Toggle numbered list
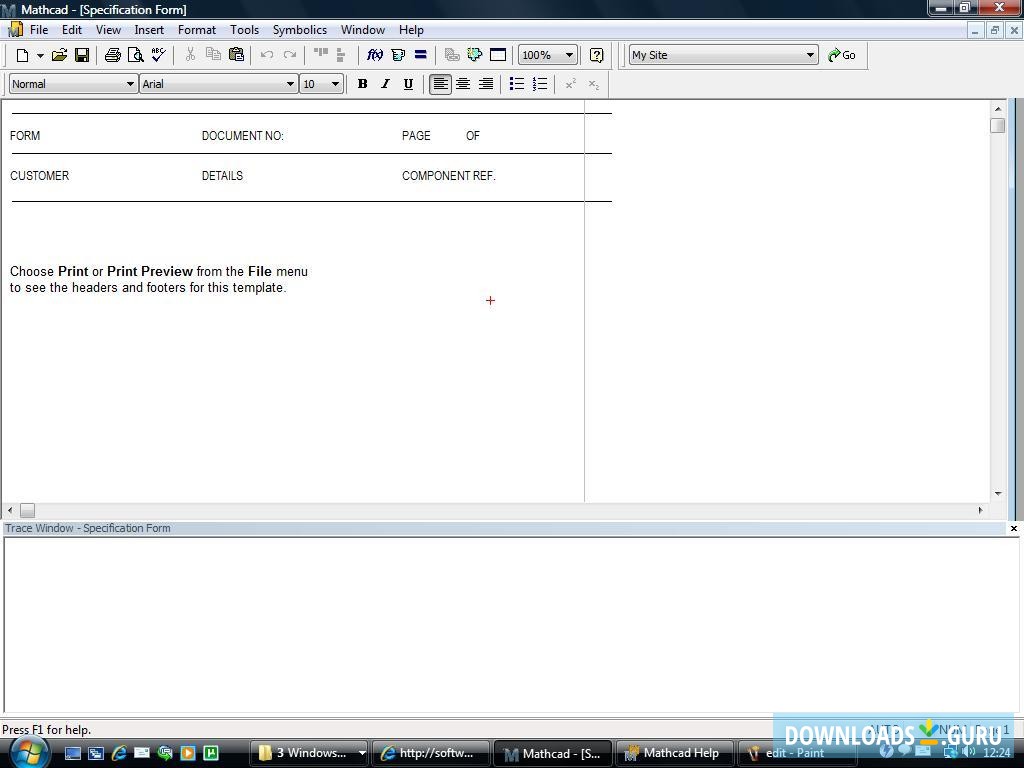 coord(539,84)
